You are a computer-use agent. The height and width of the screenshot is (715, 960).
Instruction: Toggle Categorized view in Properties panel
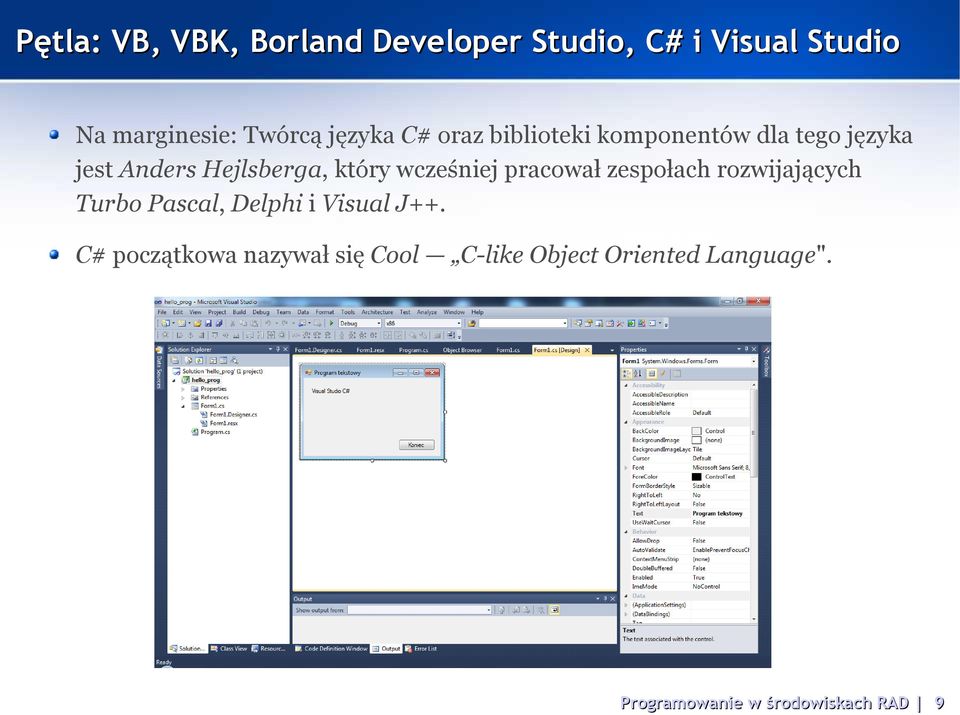626,373
